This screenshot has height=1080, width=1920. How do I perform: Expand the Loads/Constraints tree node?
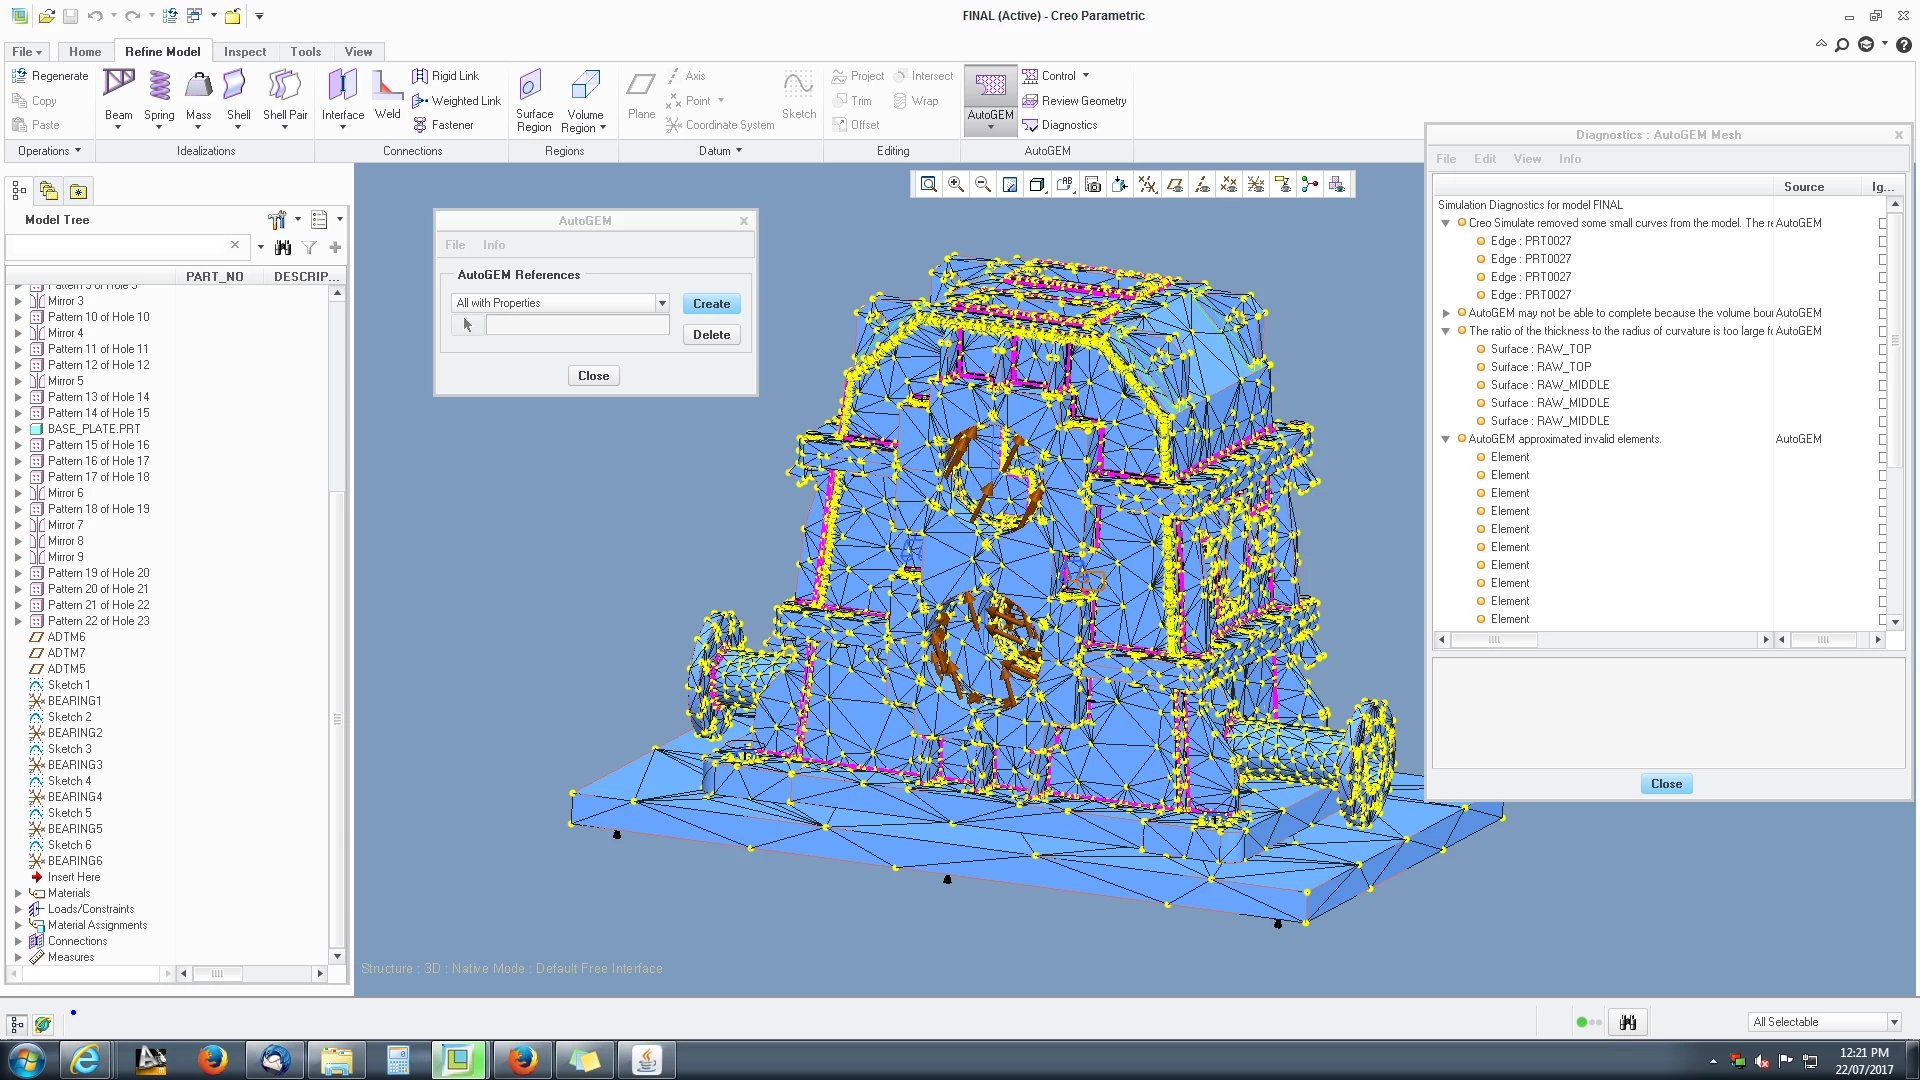[x=18, y=909]
